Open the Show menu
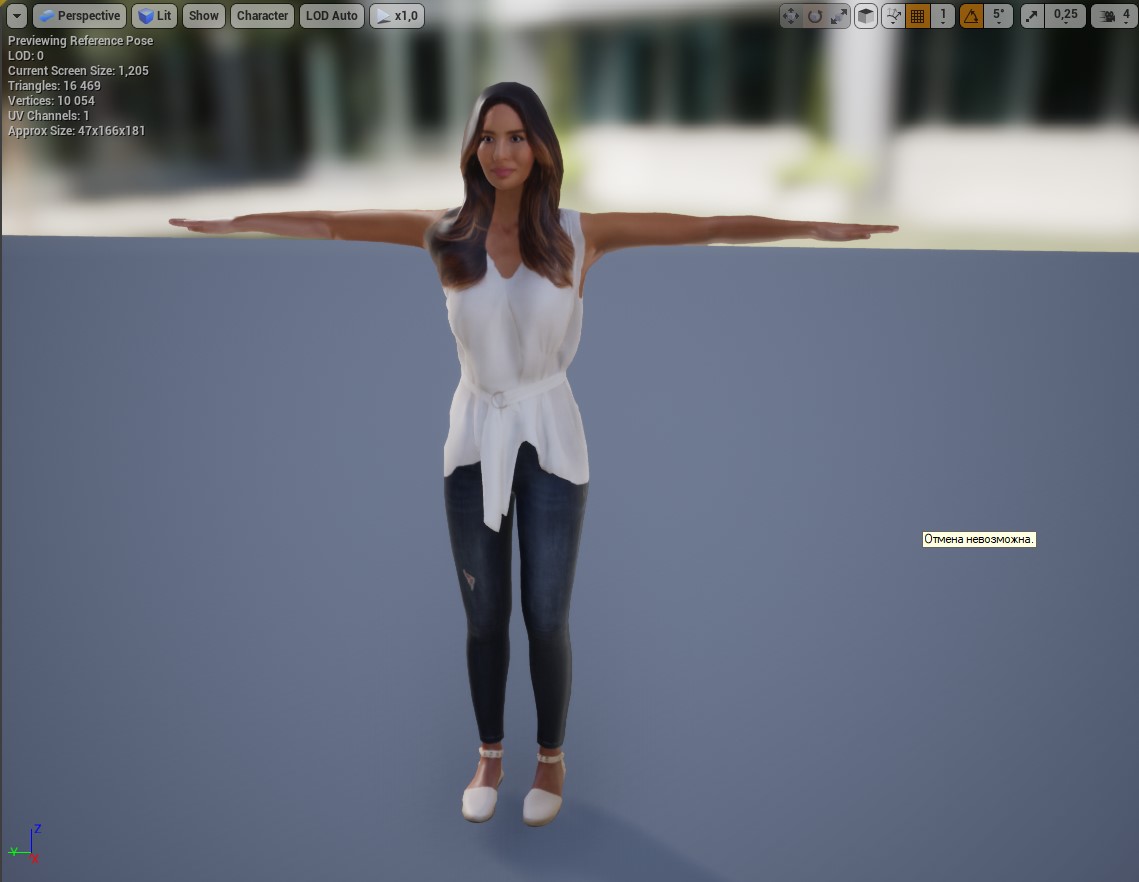The height and width of the screenshot is (882, 1139). pos(203,15)
